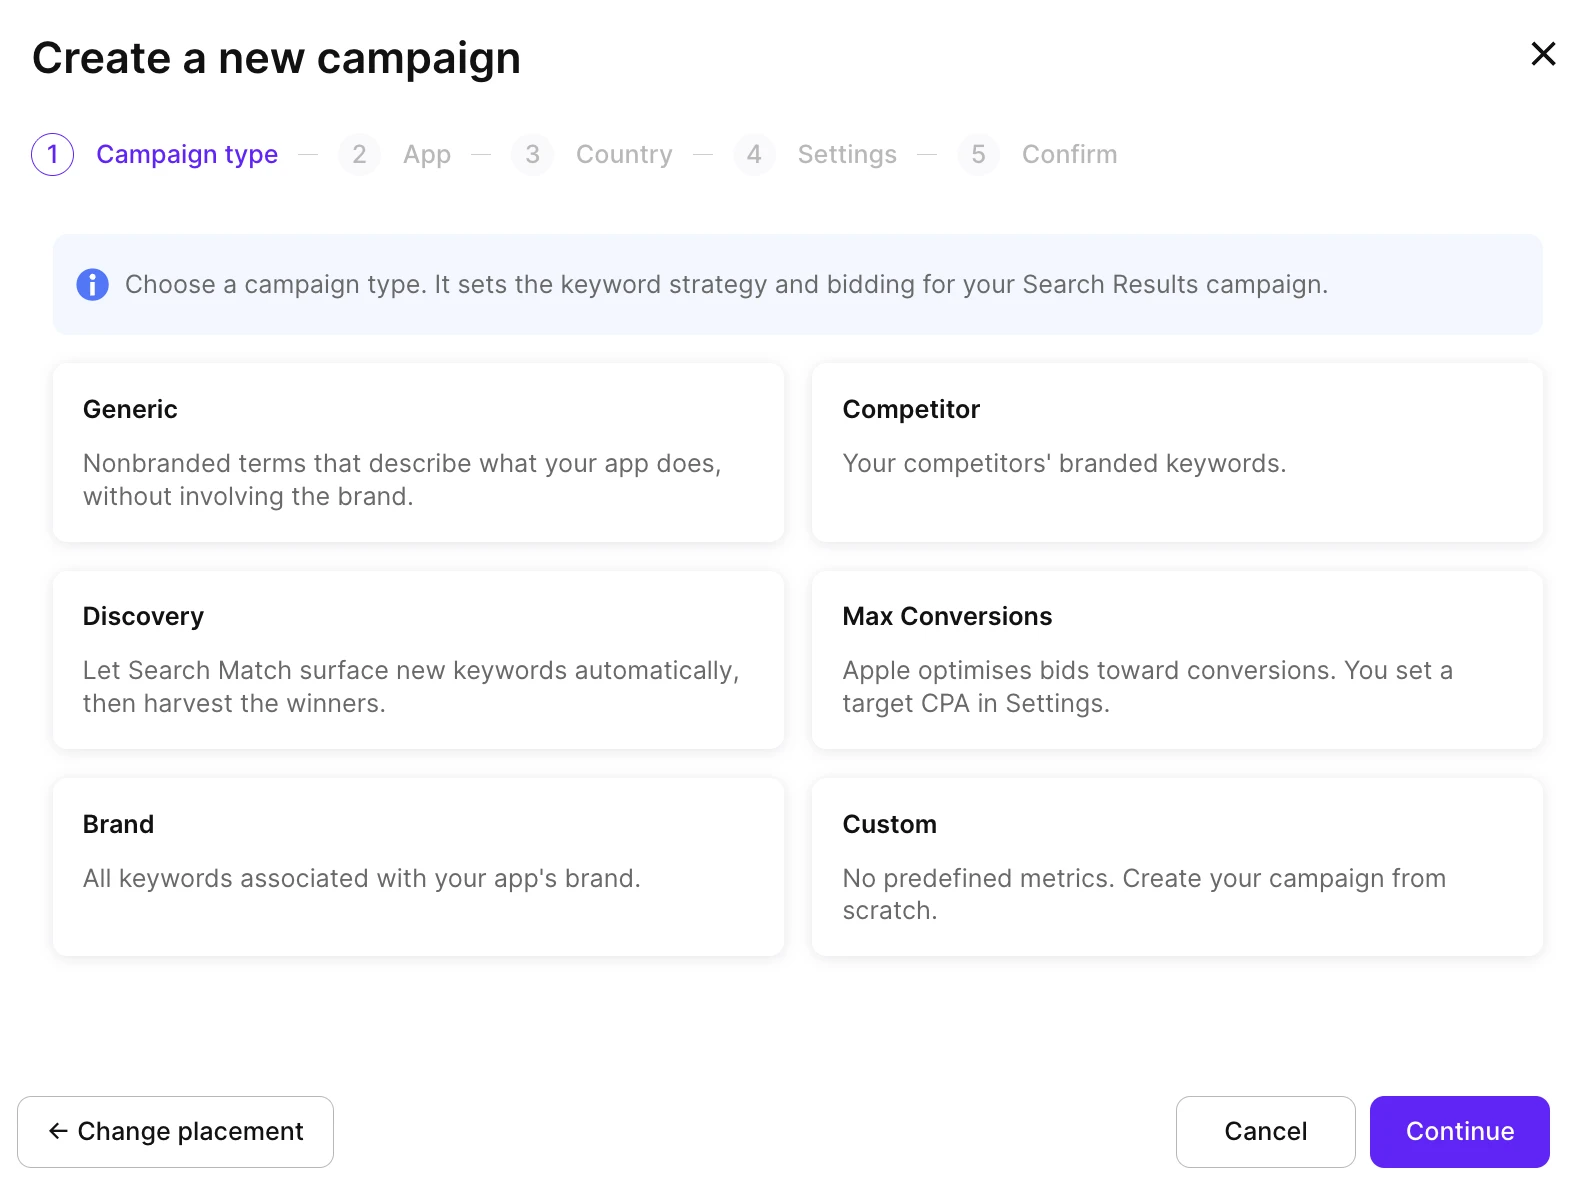The image size is (1596, 1198).
Task: Click step 3 number circle
Action: point(532,154)
